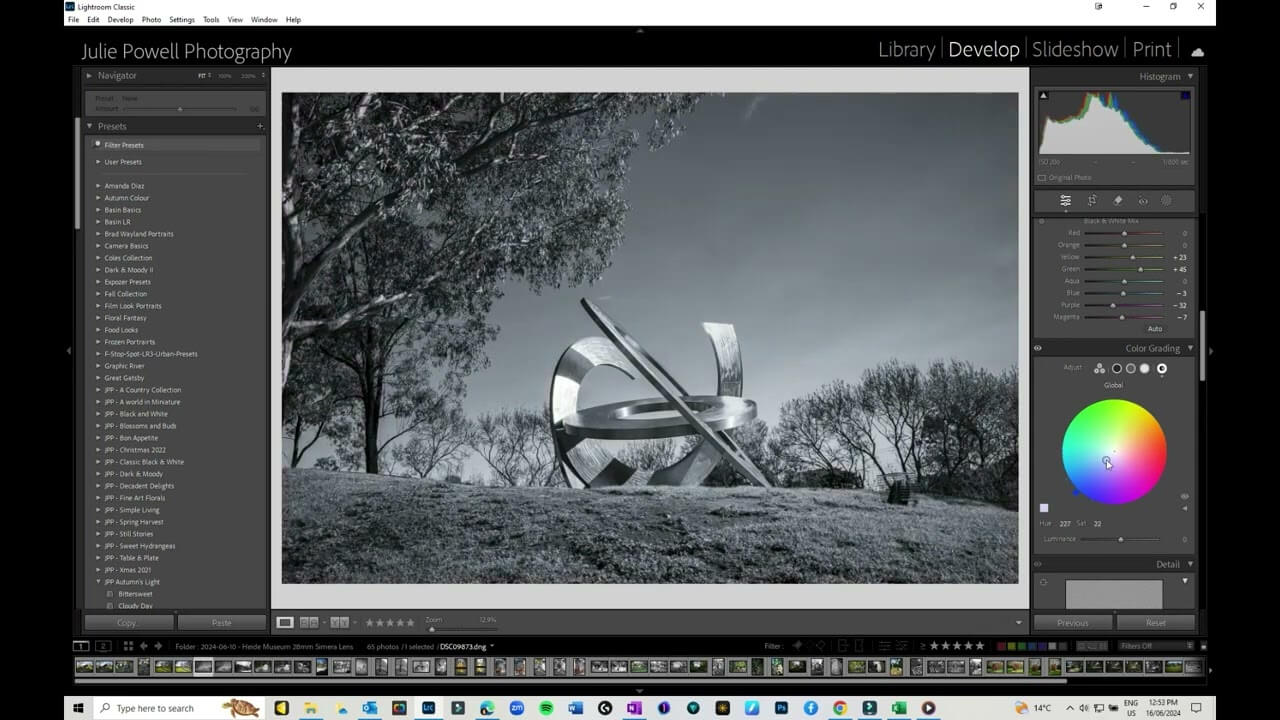The image size is (1280, 720).
Task: Open the Masking tool
Action: click(1166, 201)
